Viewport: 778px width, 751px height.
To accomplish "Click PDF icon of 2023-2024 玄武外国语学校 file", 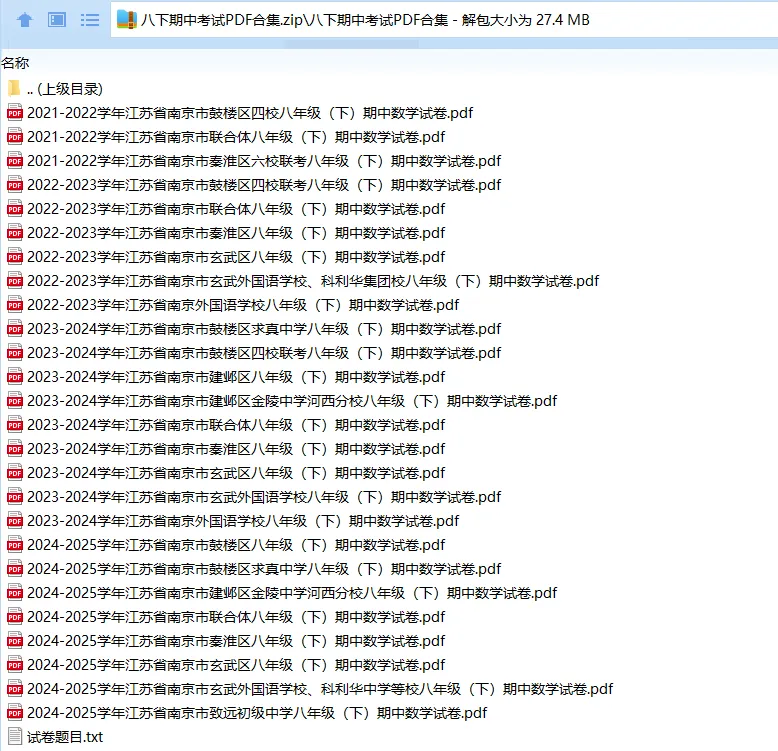I will point(15,497).
